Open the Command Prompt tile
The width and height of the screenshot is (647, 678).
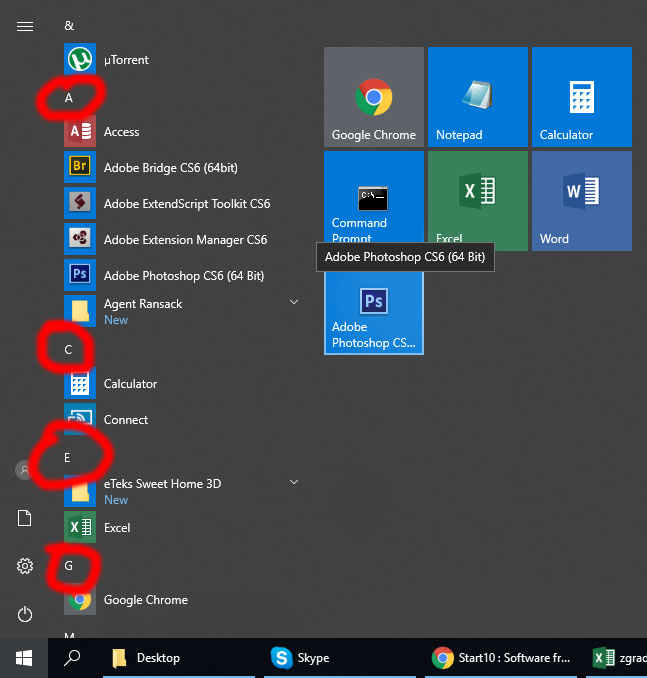tap(374, 197)
